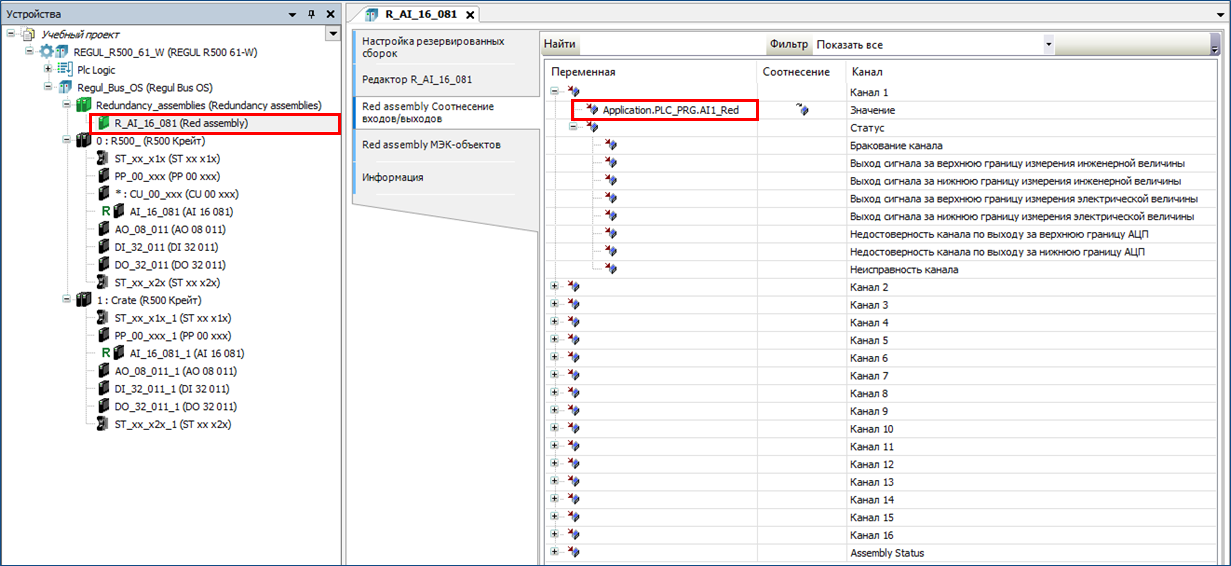The width and height of the screenshot is (1231, 566).
Task: Expand the Канал 2 row
Action: pyautogui.click(x=555, y=288)
